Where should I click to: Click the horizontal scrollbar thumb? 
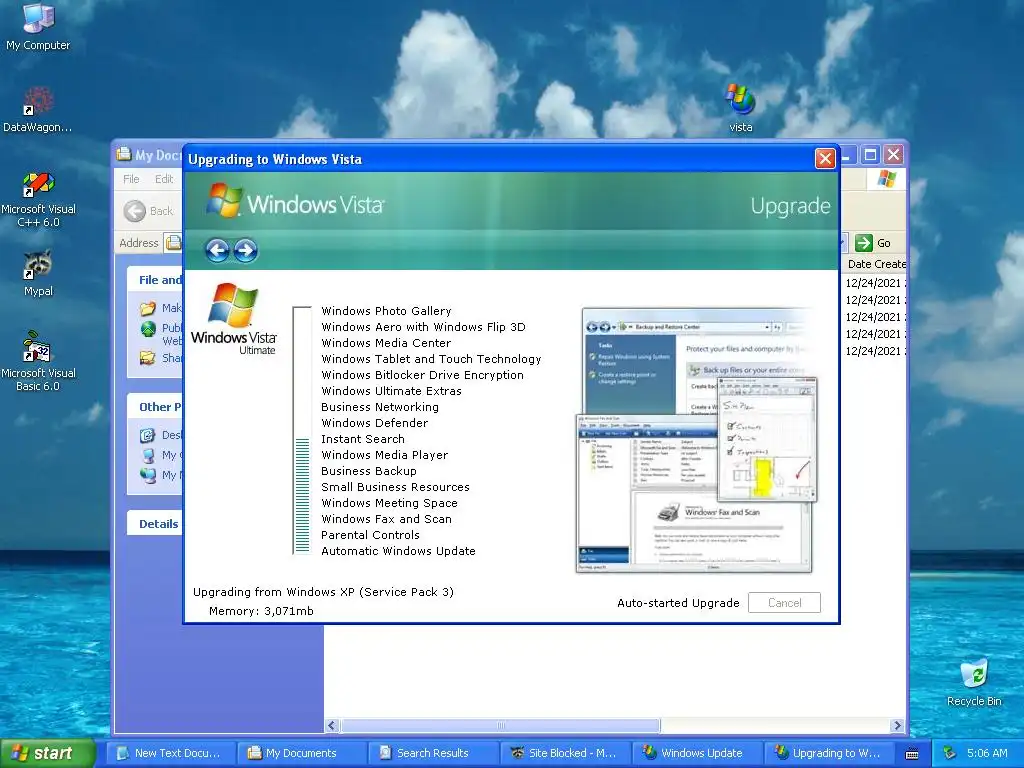[500, 726]
